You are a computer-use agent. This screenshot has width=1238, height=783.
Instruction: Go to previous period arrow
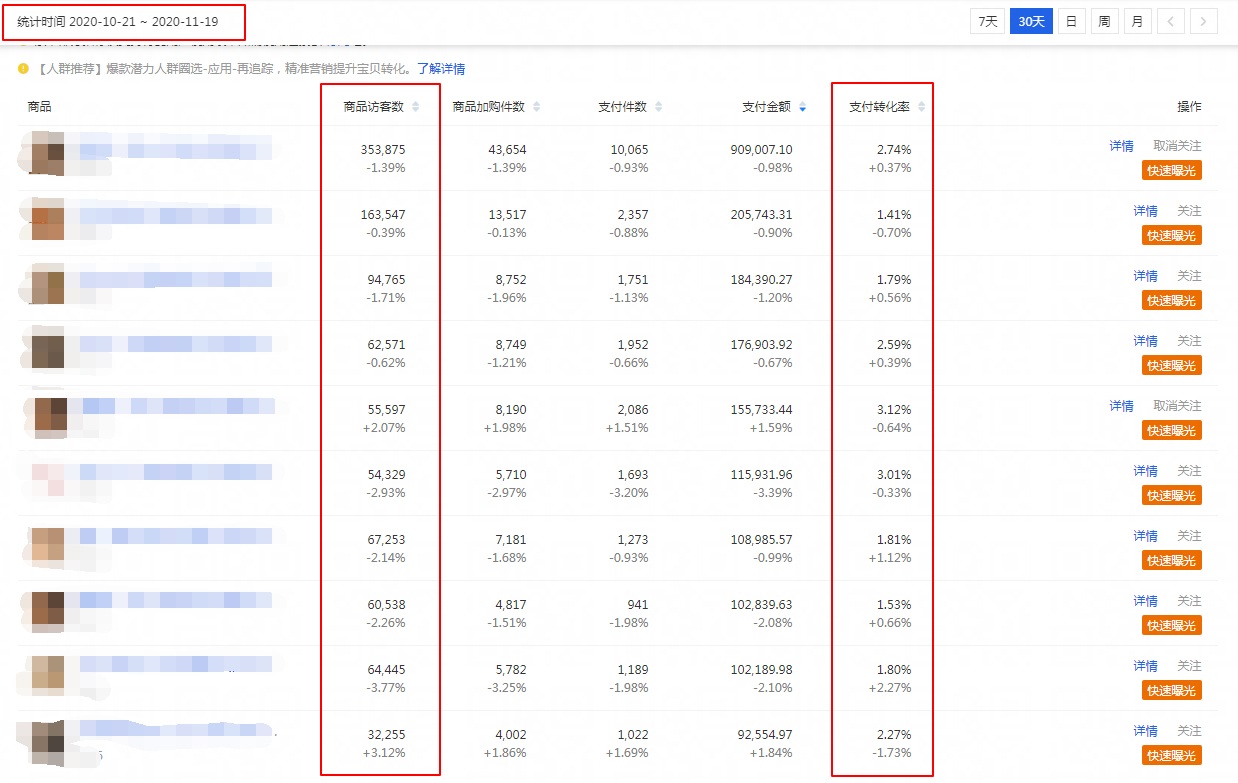coord(1171,21)
